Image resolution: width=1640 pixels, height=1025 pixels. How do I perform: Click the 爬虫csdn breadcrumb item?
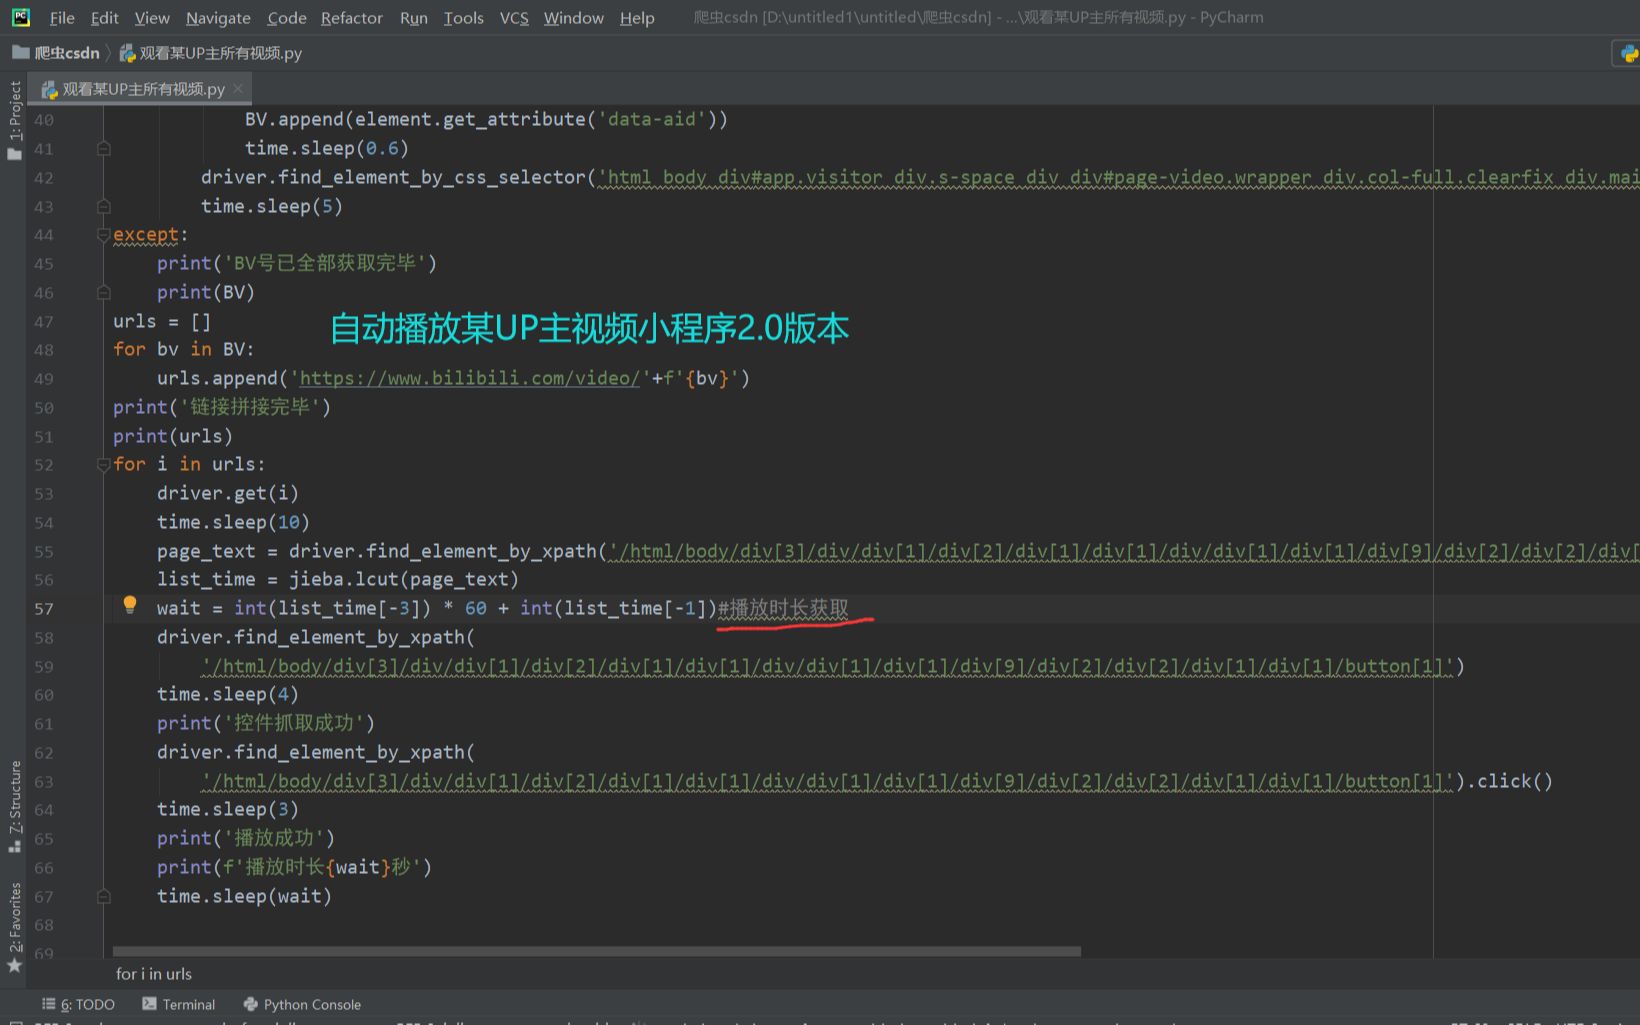66,53
